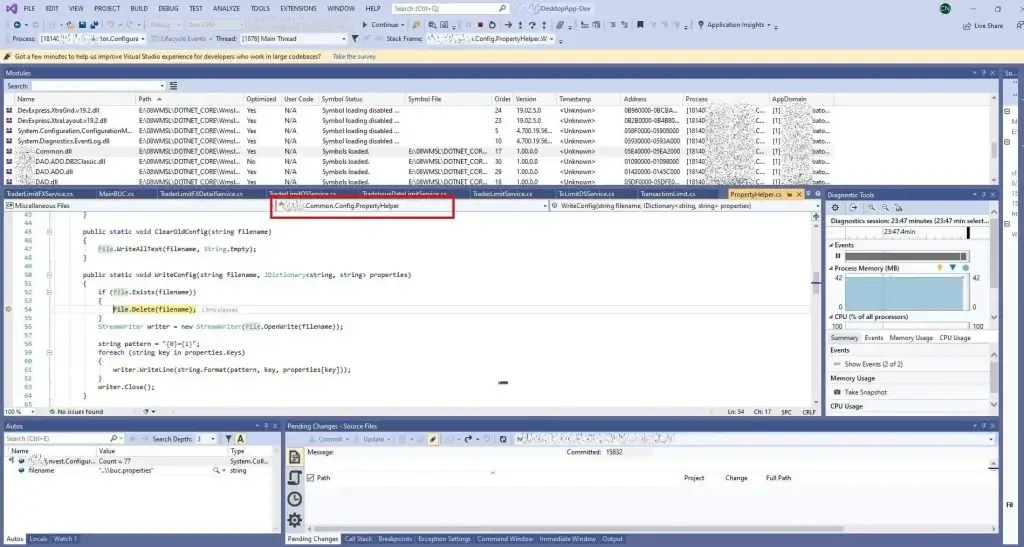Switch to the MainBUC.cs tab
Image resolution: width=1024 pixels, height=547 pixels.
pyautogui.click(x=116, y=194)
